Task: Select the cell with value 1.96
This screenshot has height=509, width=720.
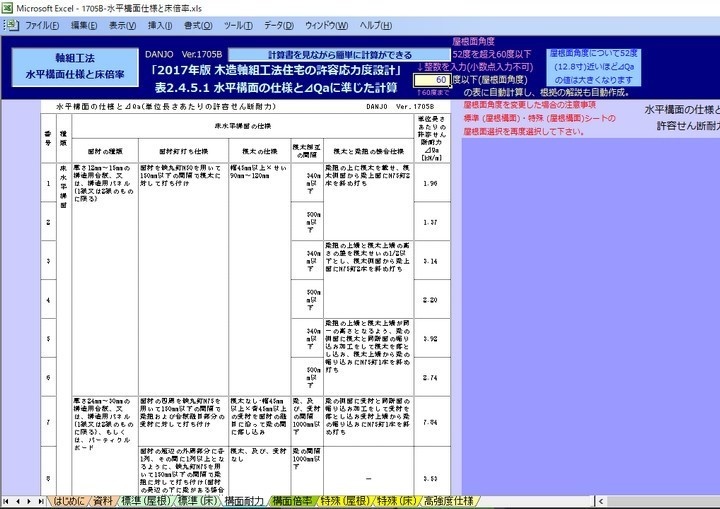Action: [432, 183]
